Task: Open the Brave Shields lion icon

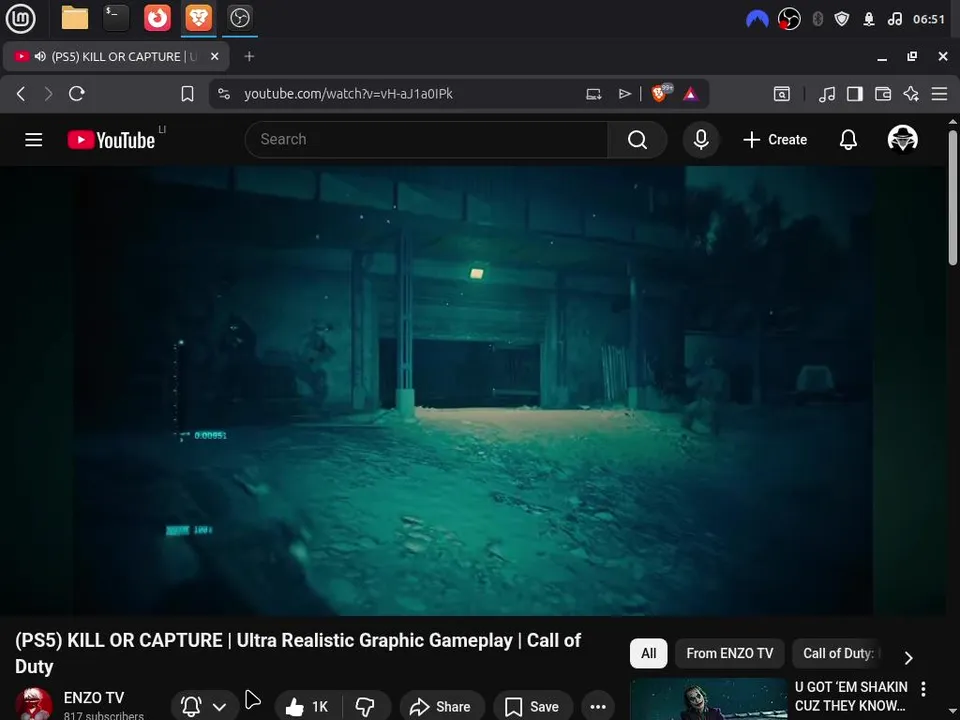Action: [x=661, y=93]
